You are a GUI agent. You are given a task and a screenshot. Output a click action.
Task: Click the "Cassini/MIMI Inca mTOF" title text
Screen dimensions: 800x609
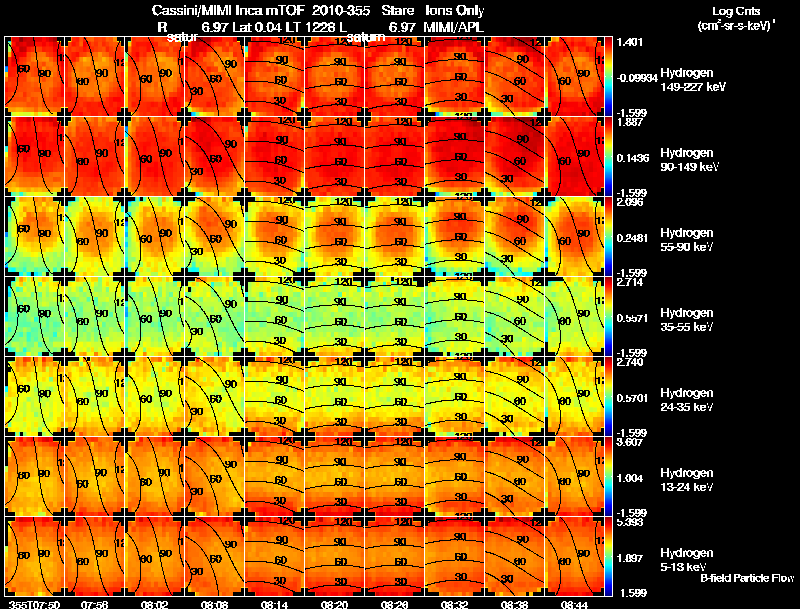pos(228,11)
